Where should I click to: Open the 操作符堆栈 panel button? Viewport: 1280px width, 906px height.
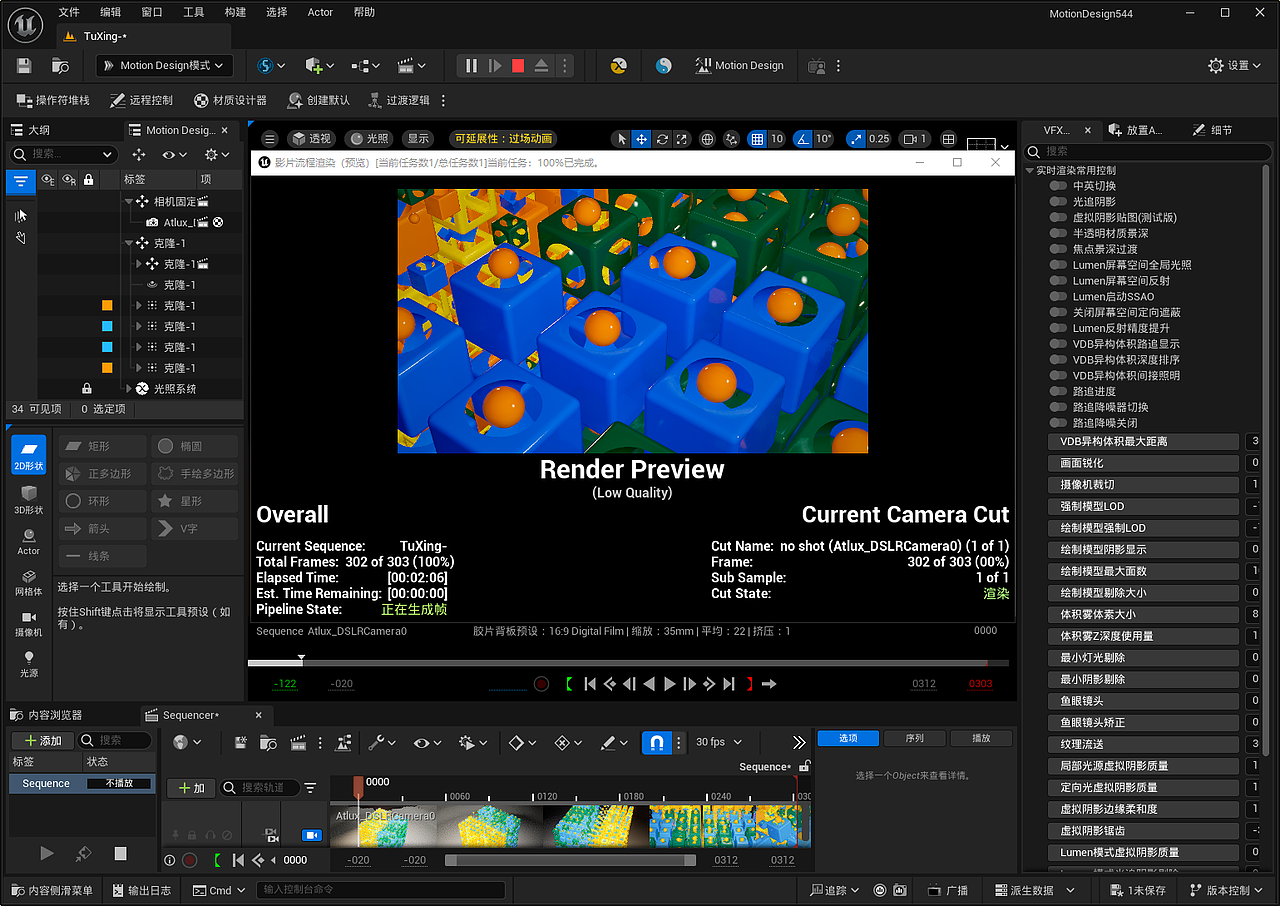point(53,100)
